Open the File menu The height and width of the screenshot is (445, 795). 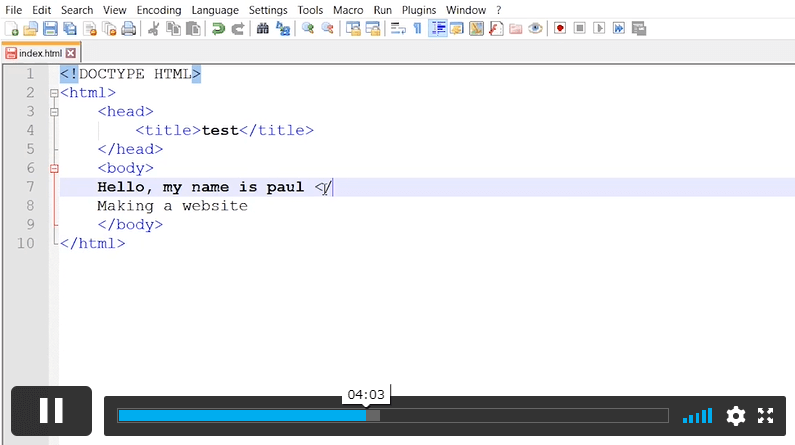(x=14, y=10)
